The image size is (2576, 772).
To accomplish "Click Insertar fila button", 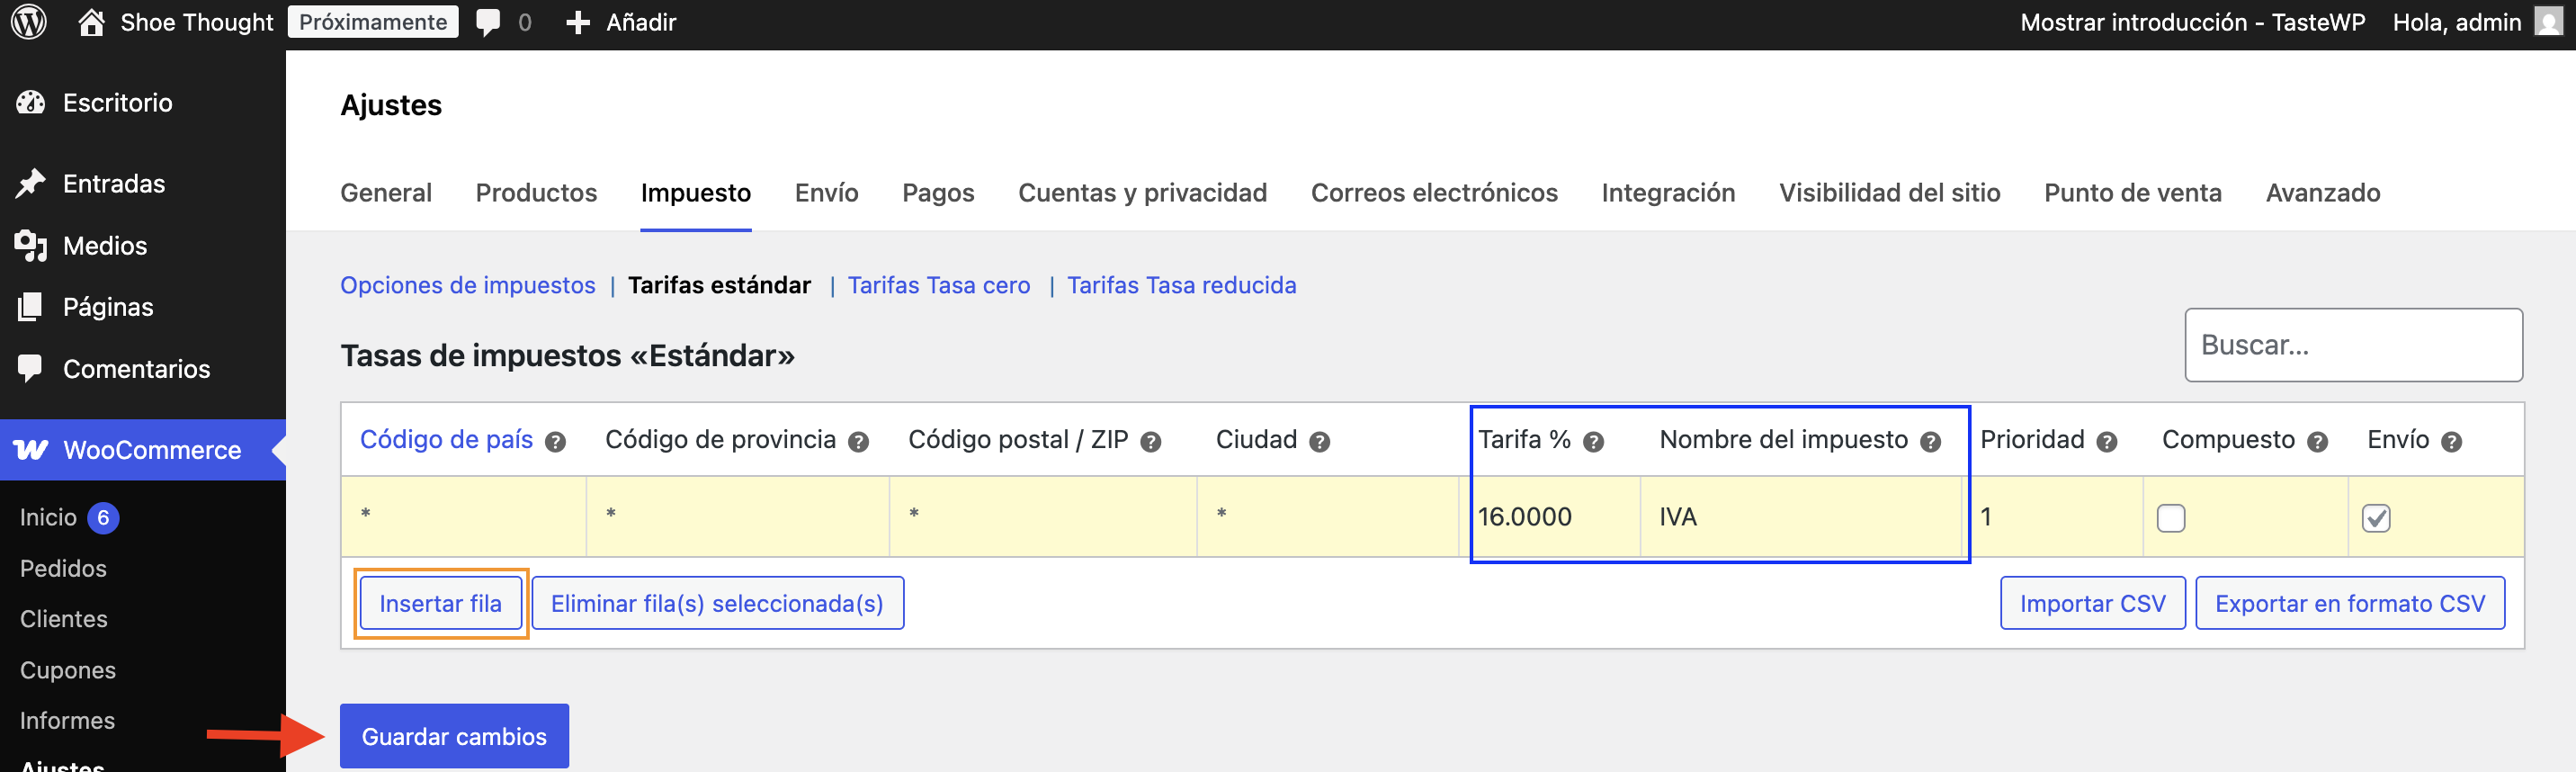I will pos(440,603).
